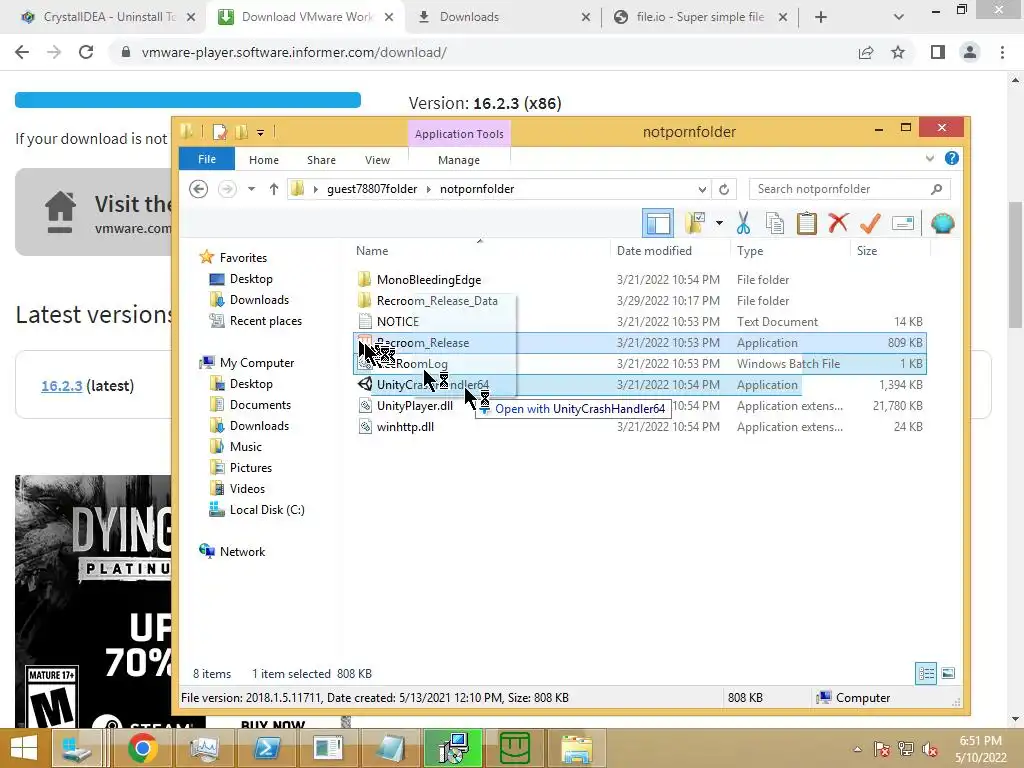Open Classic Shell settings shell icon

tap(942, 223)
